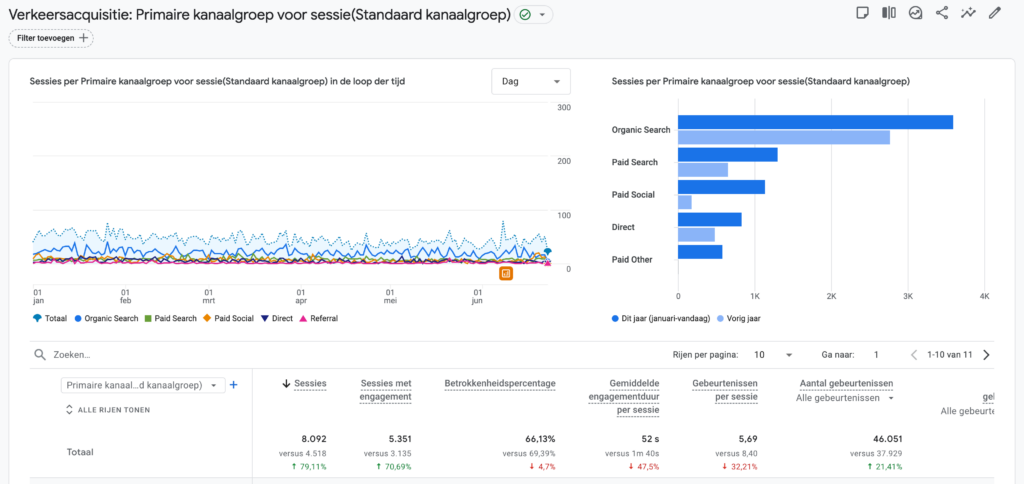This screenshot has height=484, width=1024.
Task: Add secondary dimension with plus icon
Action: 233,385
